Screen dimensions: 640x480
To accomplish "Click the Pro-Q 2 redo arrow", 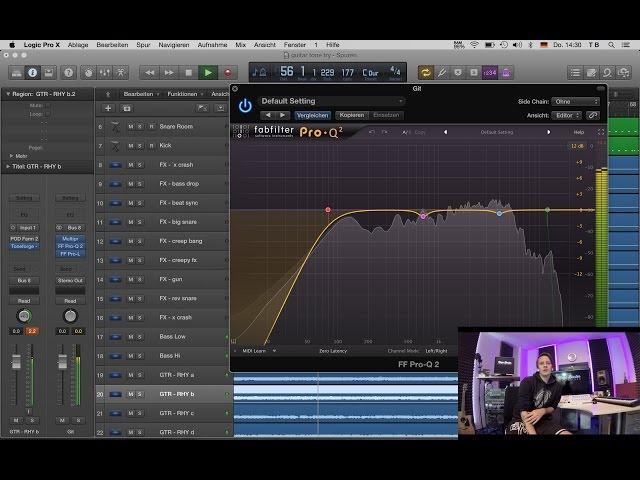I will click(x=384, y=132).
